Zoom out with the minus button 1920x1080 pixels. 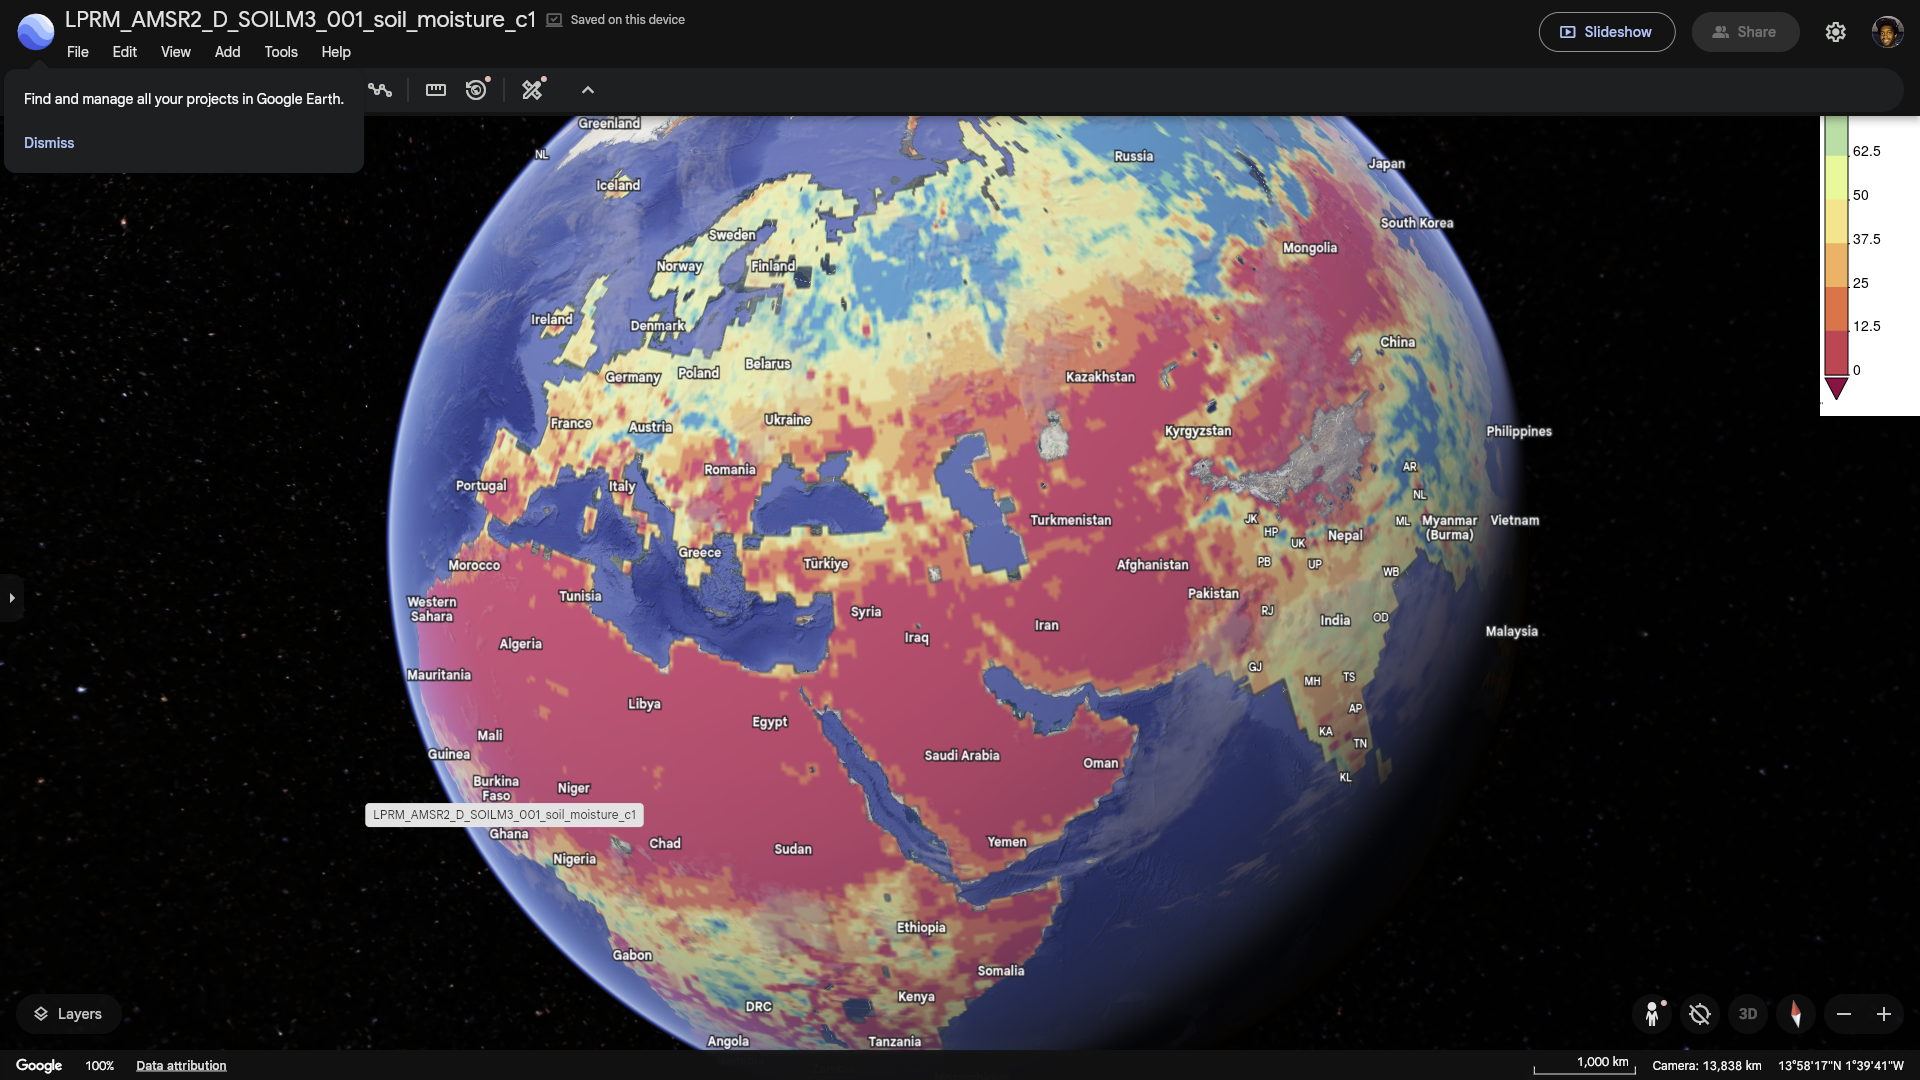tap(1844, 1014)
